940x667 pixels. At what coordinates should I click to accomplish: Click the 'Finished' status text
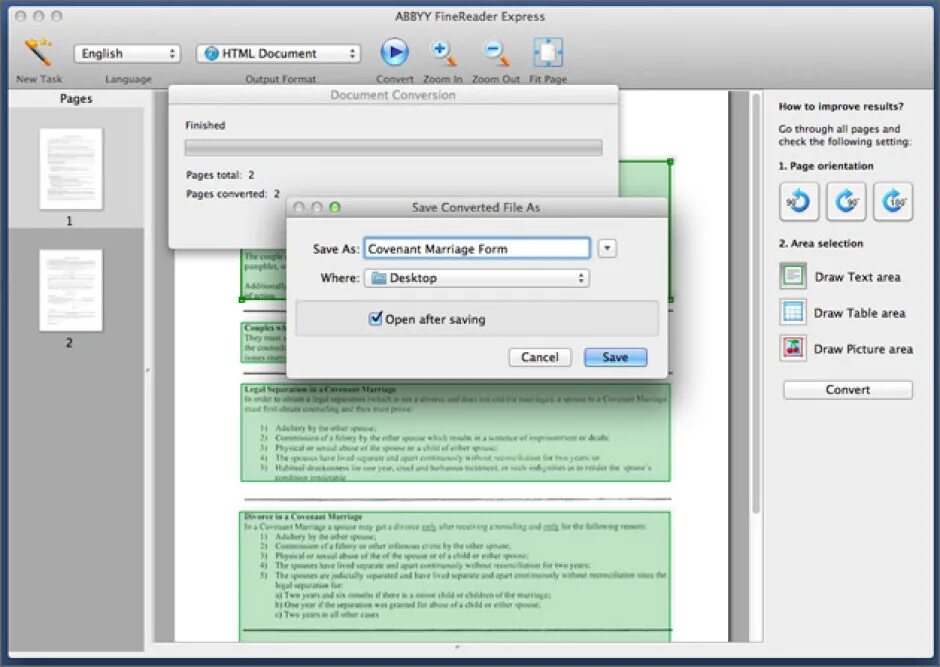205,125
